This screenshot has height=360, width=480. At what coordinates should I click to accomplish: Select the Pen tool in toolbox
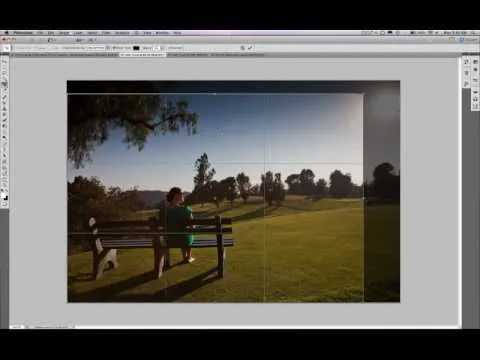[4, 144]
